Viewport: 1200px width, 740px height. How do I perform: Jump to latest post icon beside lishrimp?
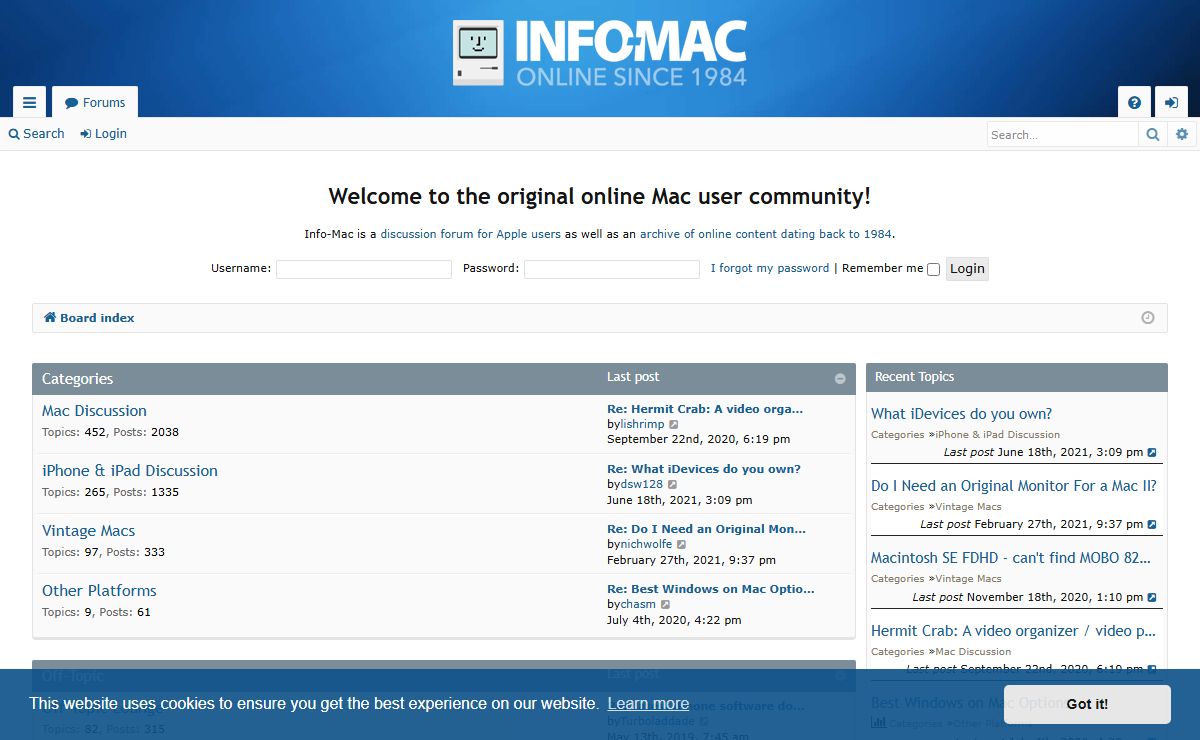point(674,425)
